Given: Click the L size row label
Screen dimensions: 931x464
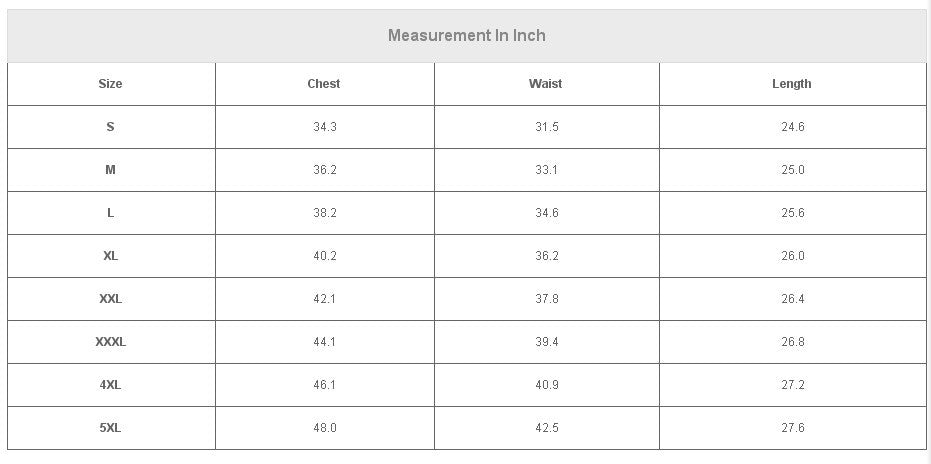Looking at the screenshot, I should [110, 213].
